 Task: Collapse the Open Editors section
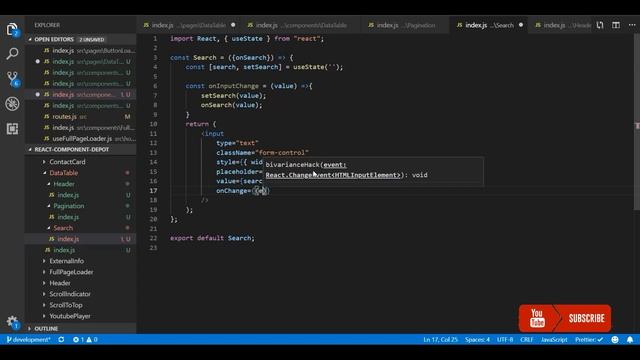pos(53,39)
